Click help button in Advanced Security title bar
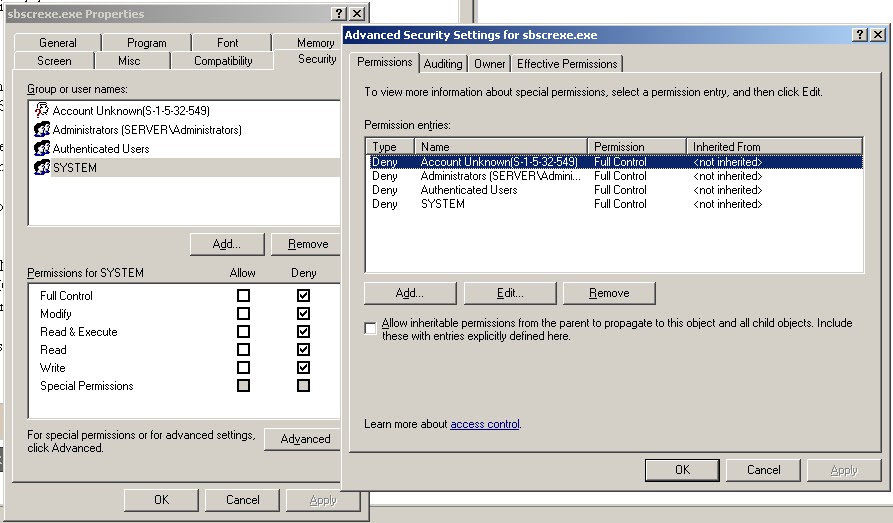Image resolution: width=893 pixels, height=523 pixels. (859, 35)
